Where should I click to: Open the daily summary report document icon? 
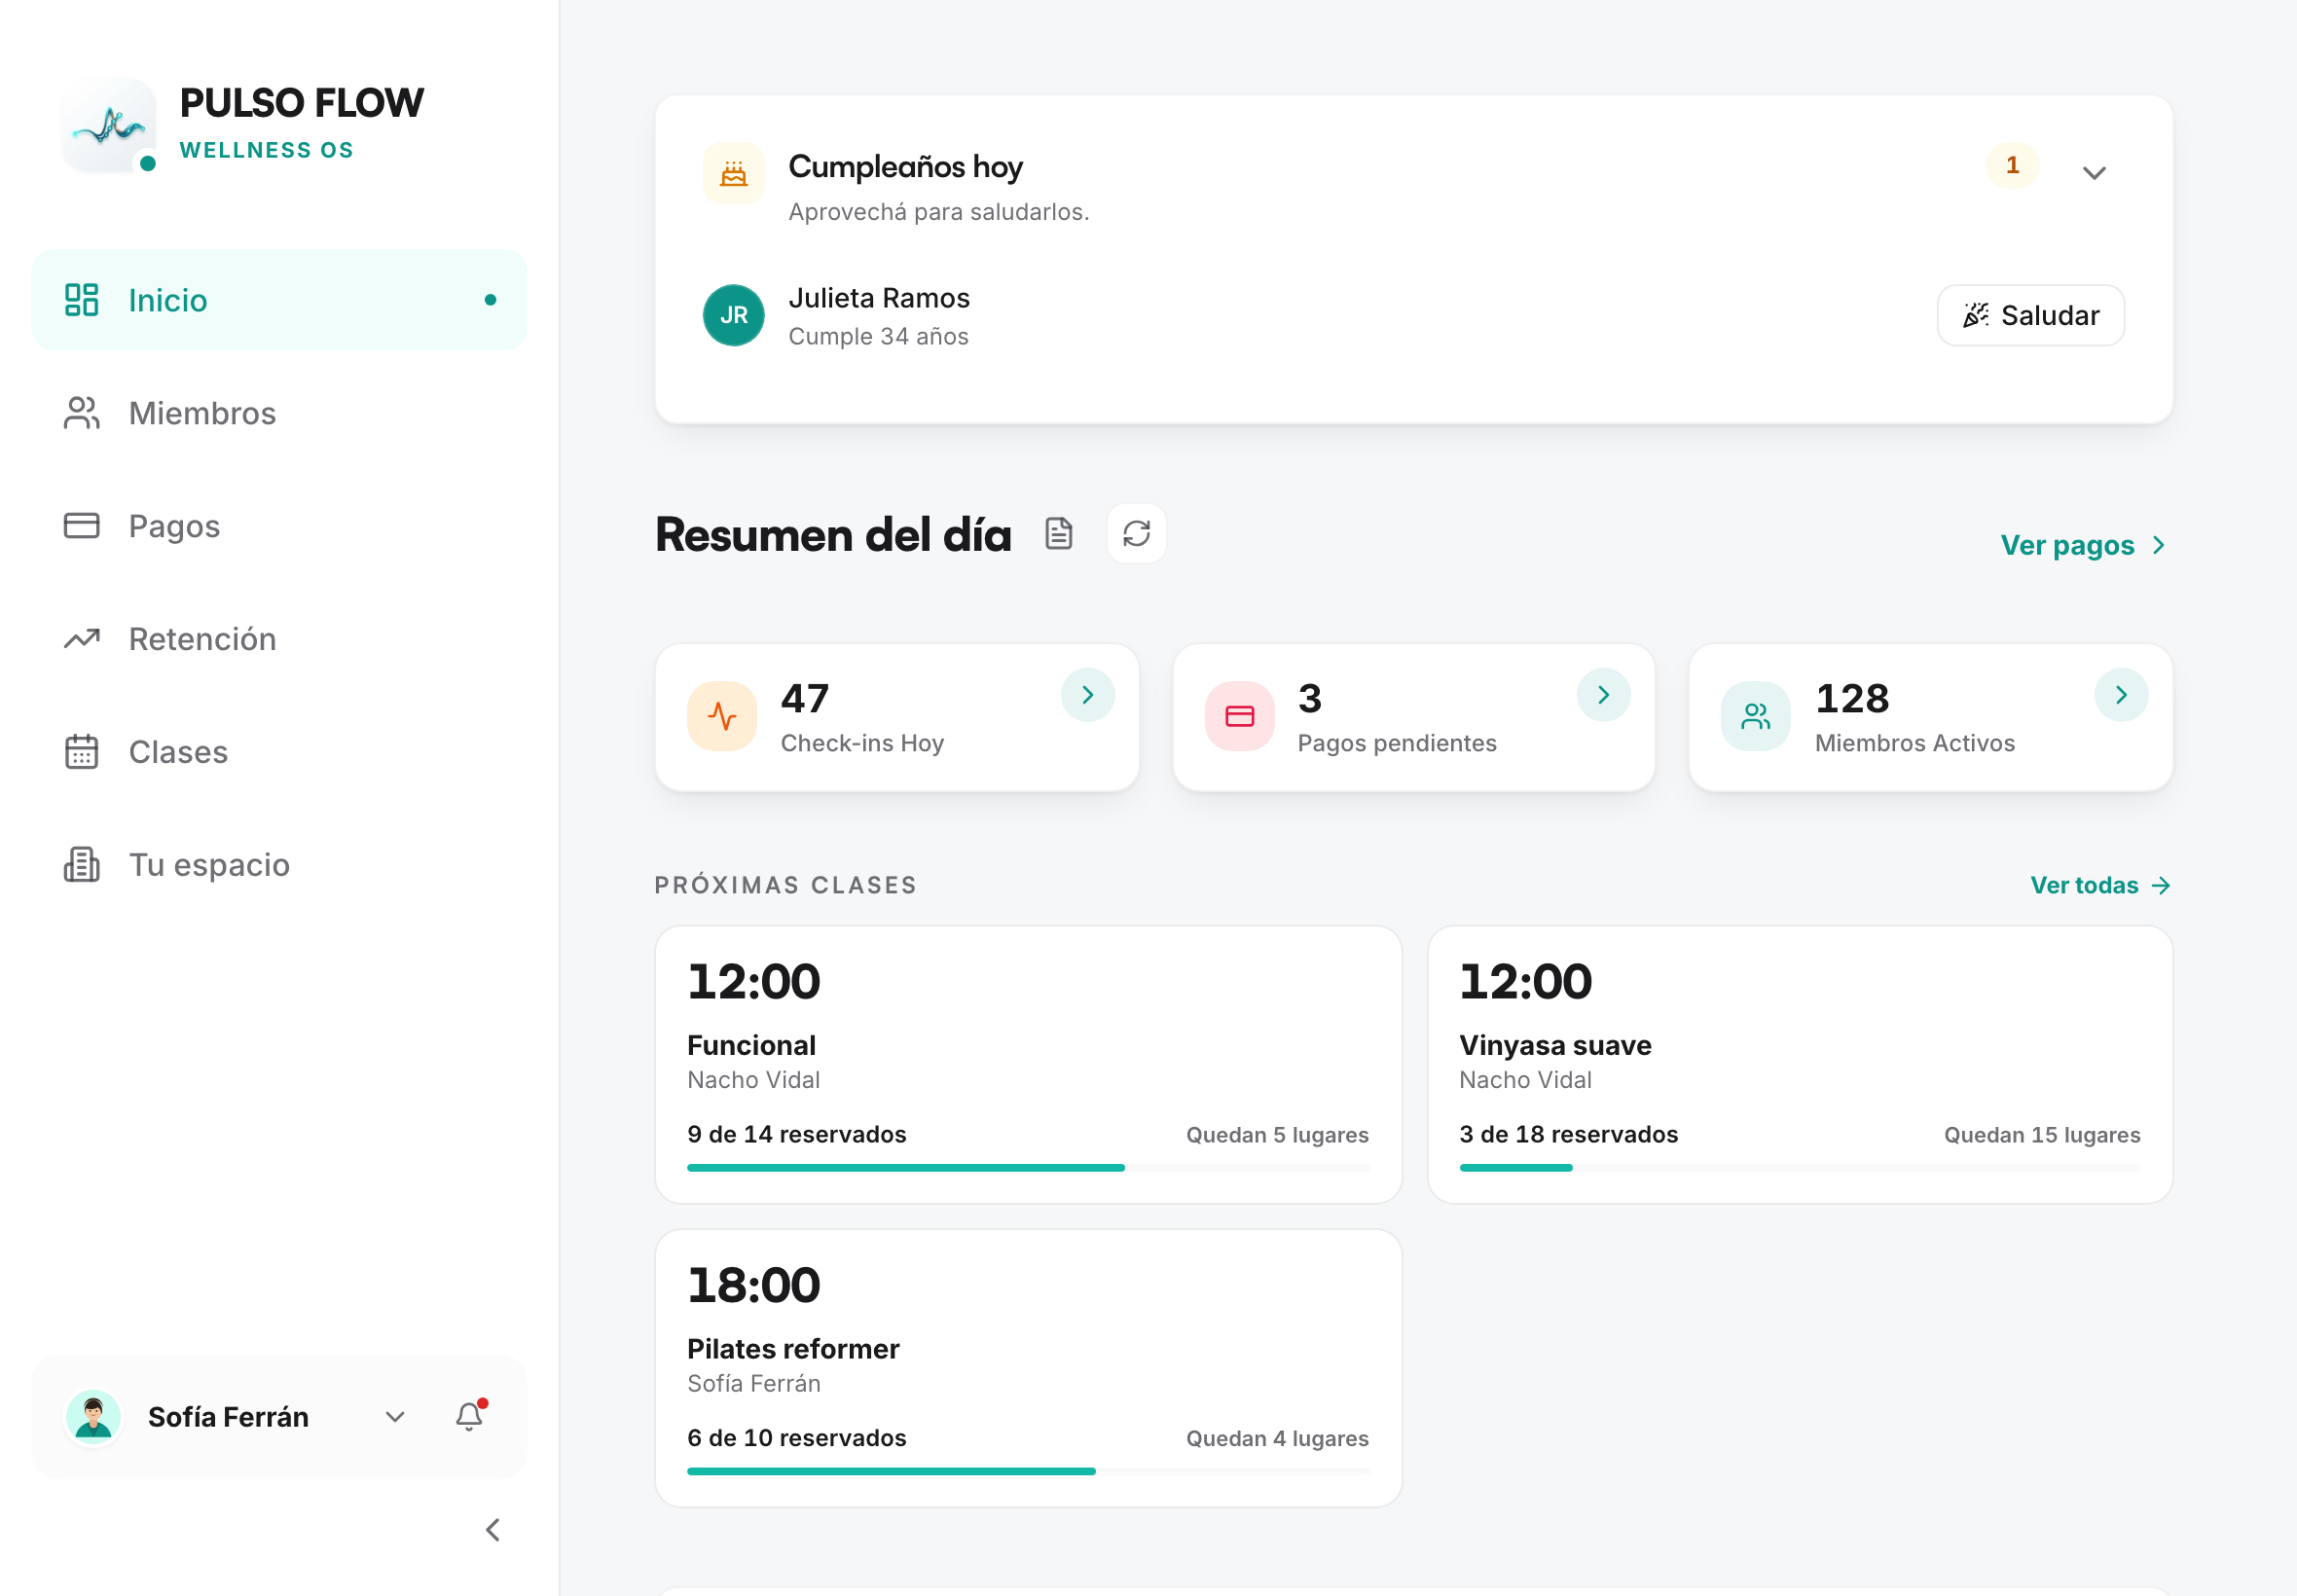point(1059,534)
